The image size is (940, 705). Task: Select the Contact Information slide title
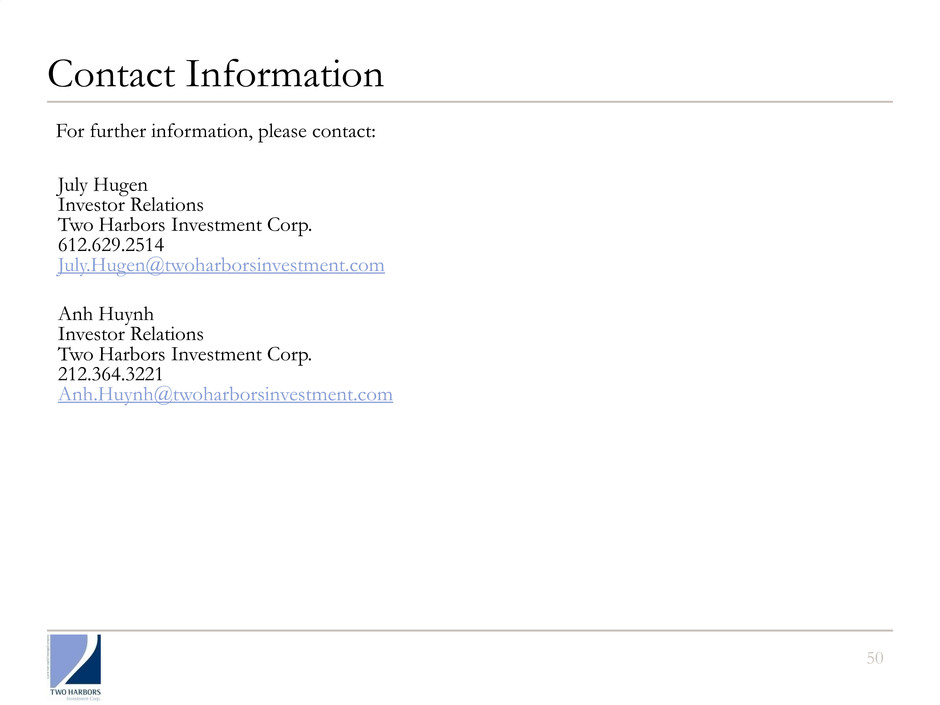tap(214, 75)
